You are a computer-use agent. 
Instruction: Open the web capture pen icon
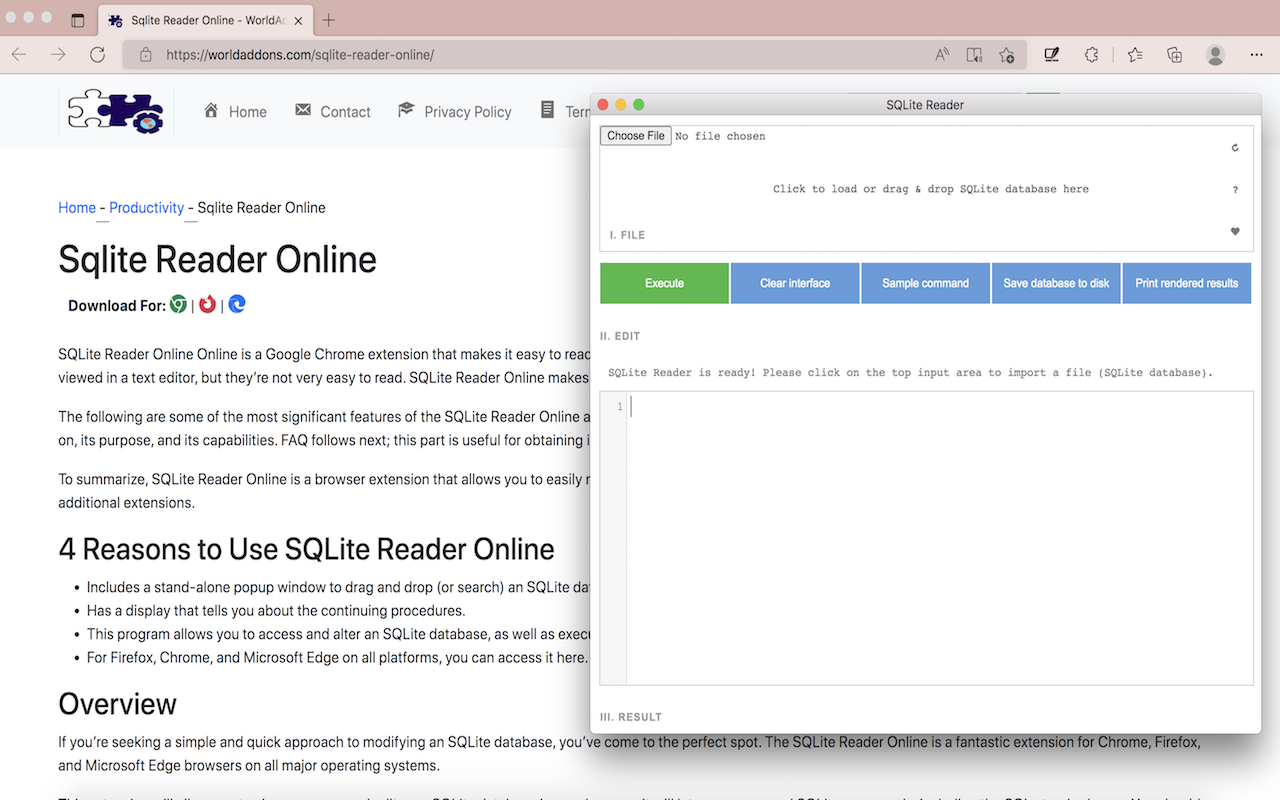[1052, 55]
